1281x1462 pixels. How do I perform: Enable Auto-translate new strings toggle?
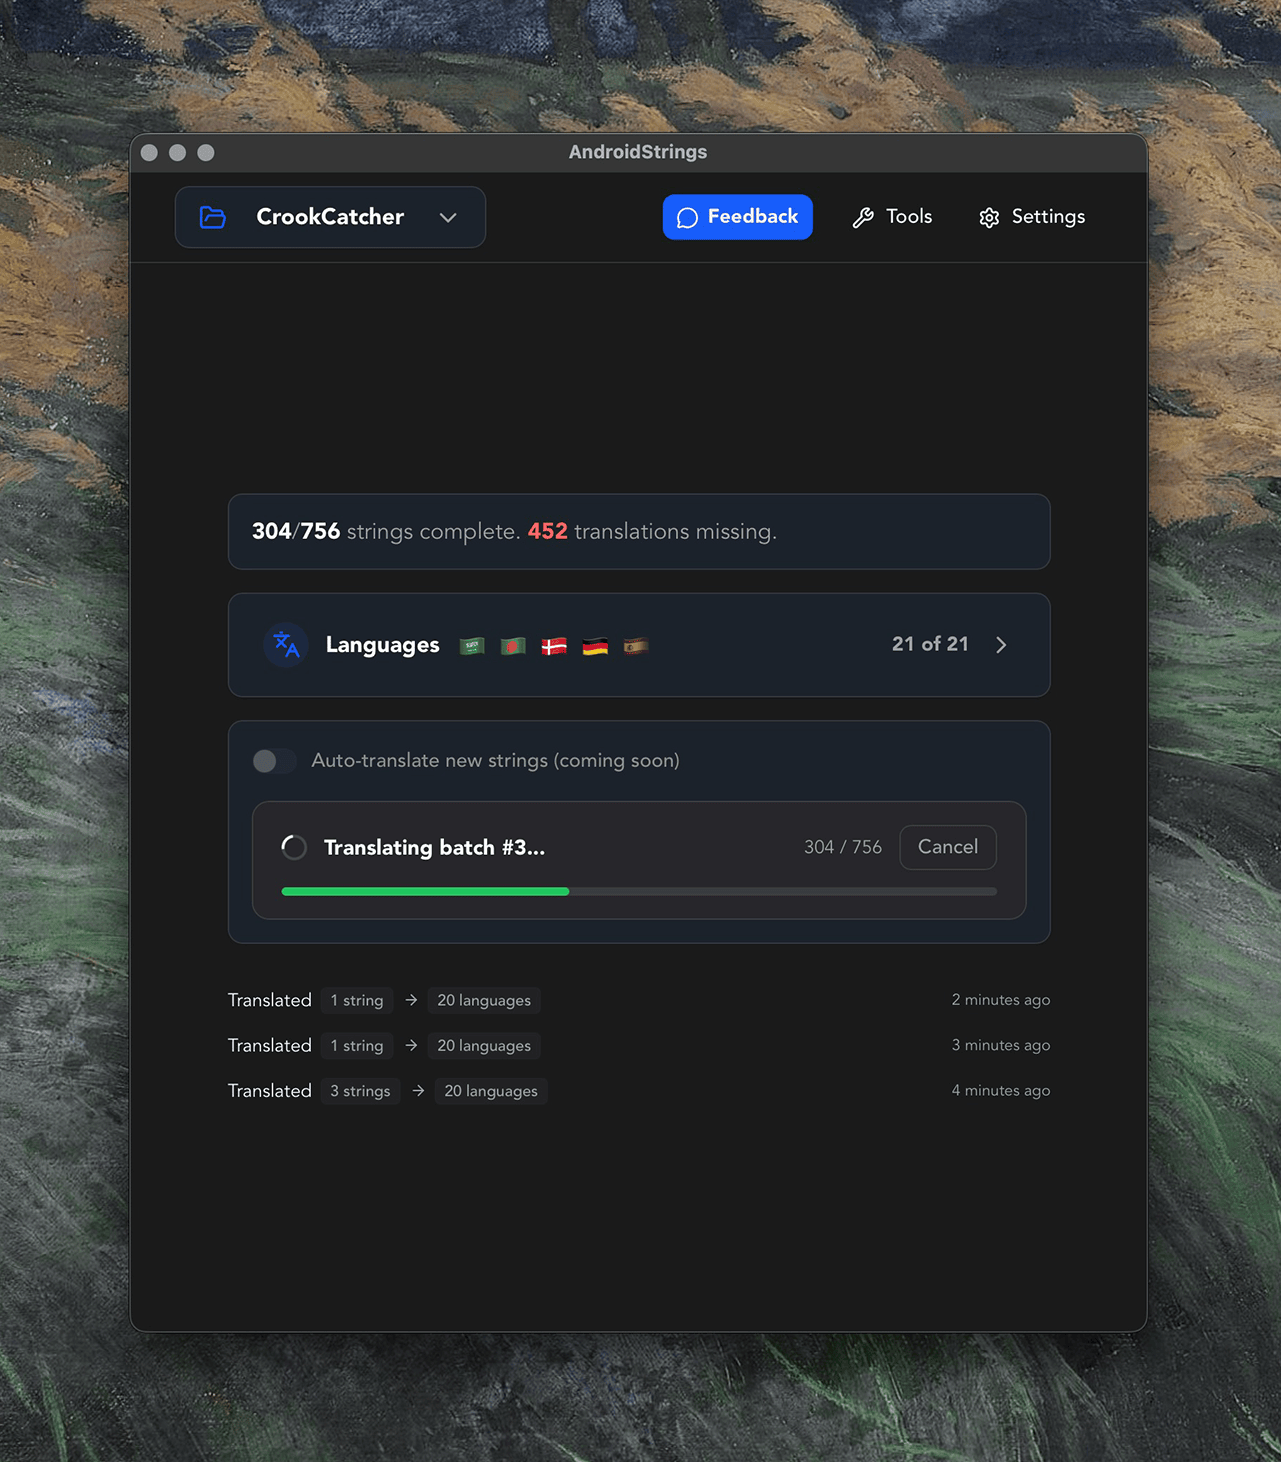pos(273,761)
